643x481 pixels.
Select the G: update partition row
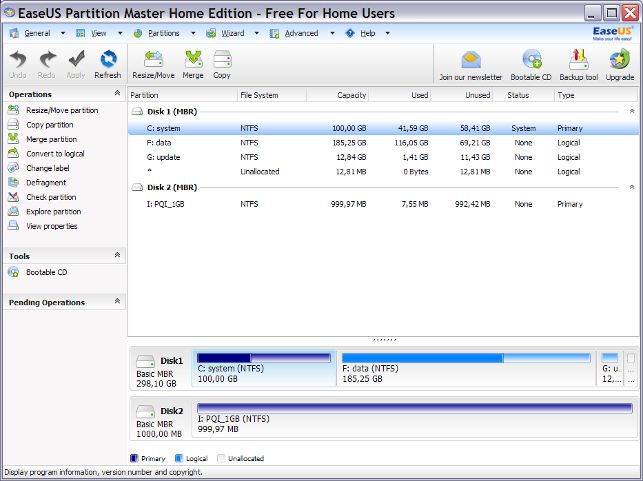click(383, 157)
